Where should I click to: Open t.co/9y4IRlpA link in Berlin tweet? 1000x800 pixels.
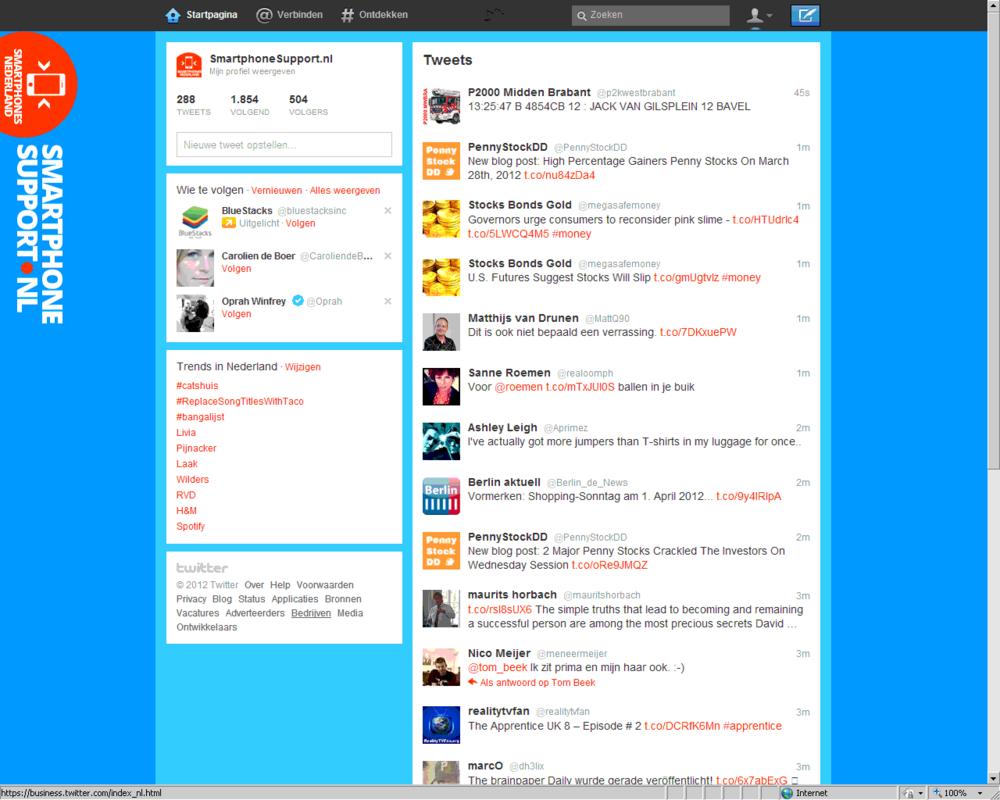pos(748,496)
